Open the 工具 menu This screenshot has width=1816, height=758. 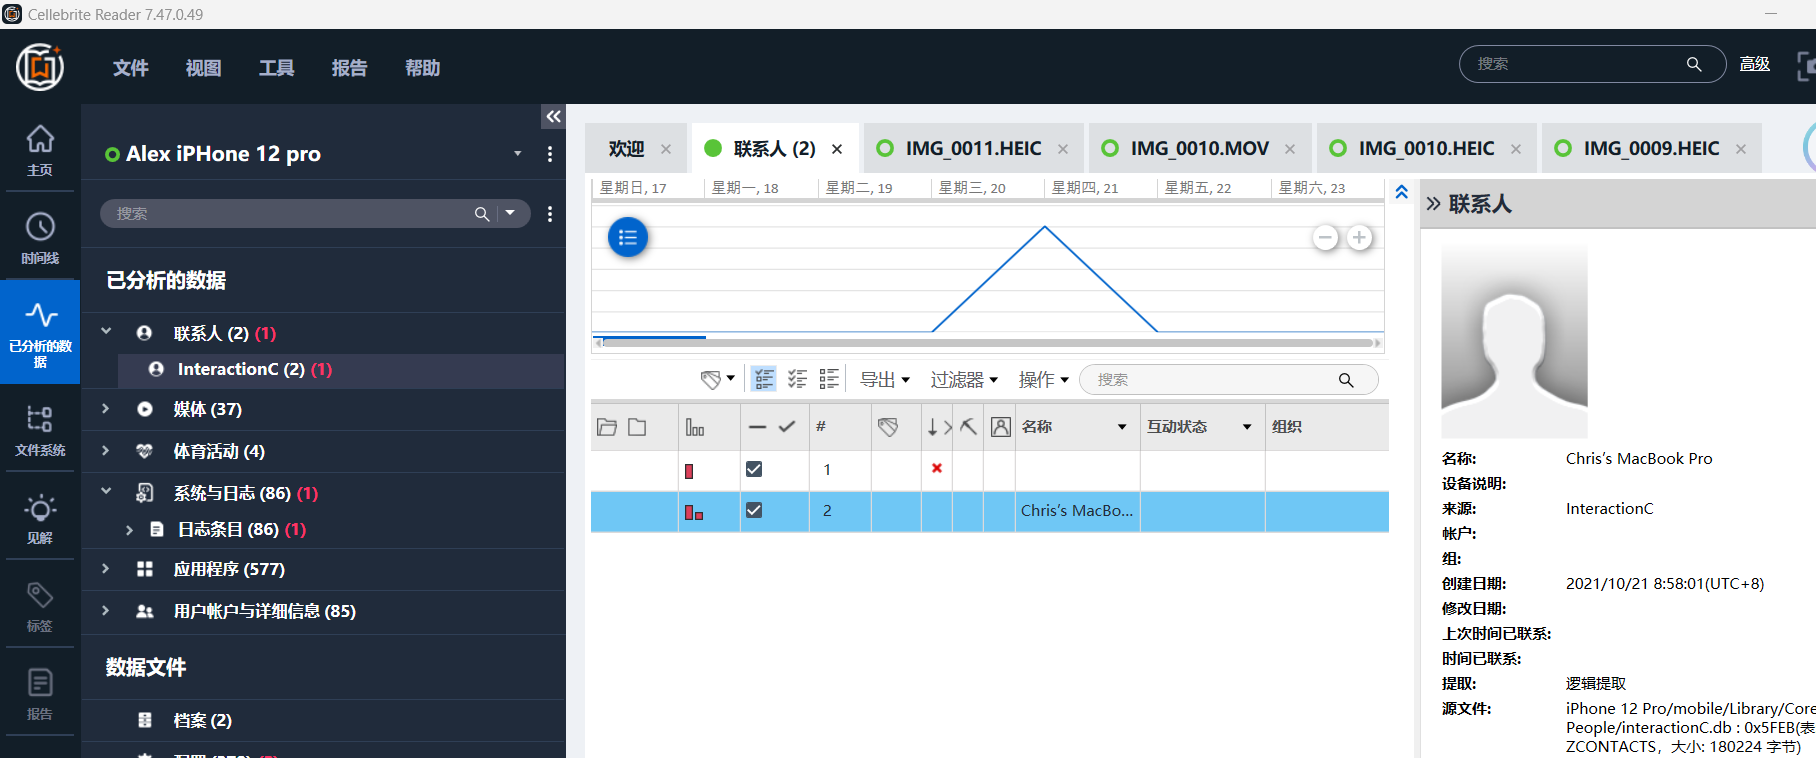[x=276, y=68]
